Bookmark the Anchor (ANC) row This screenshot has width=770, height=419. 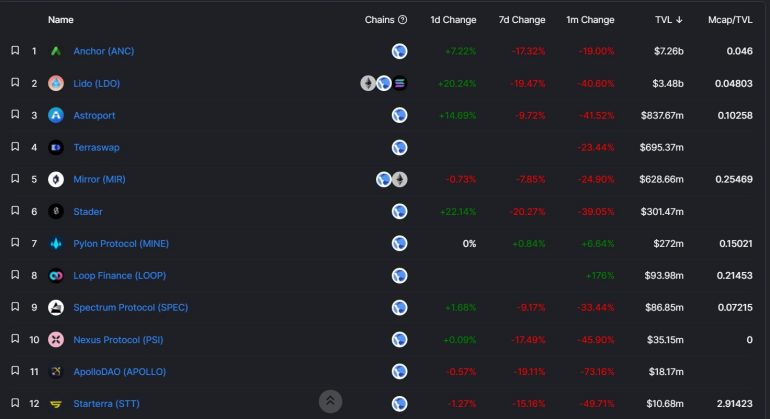click(15, 50)
